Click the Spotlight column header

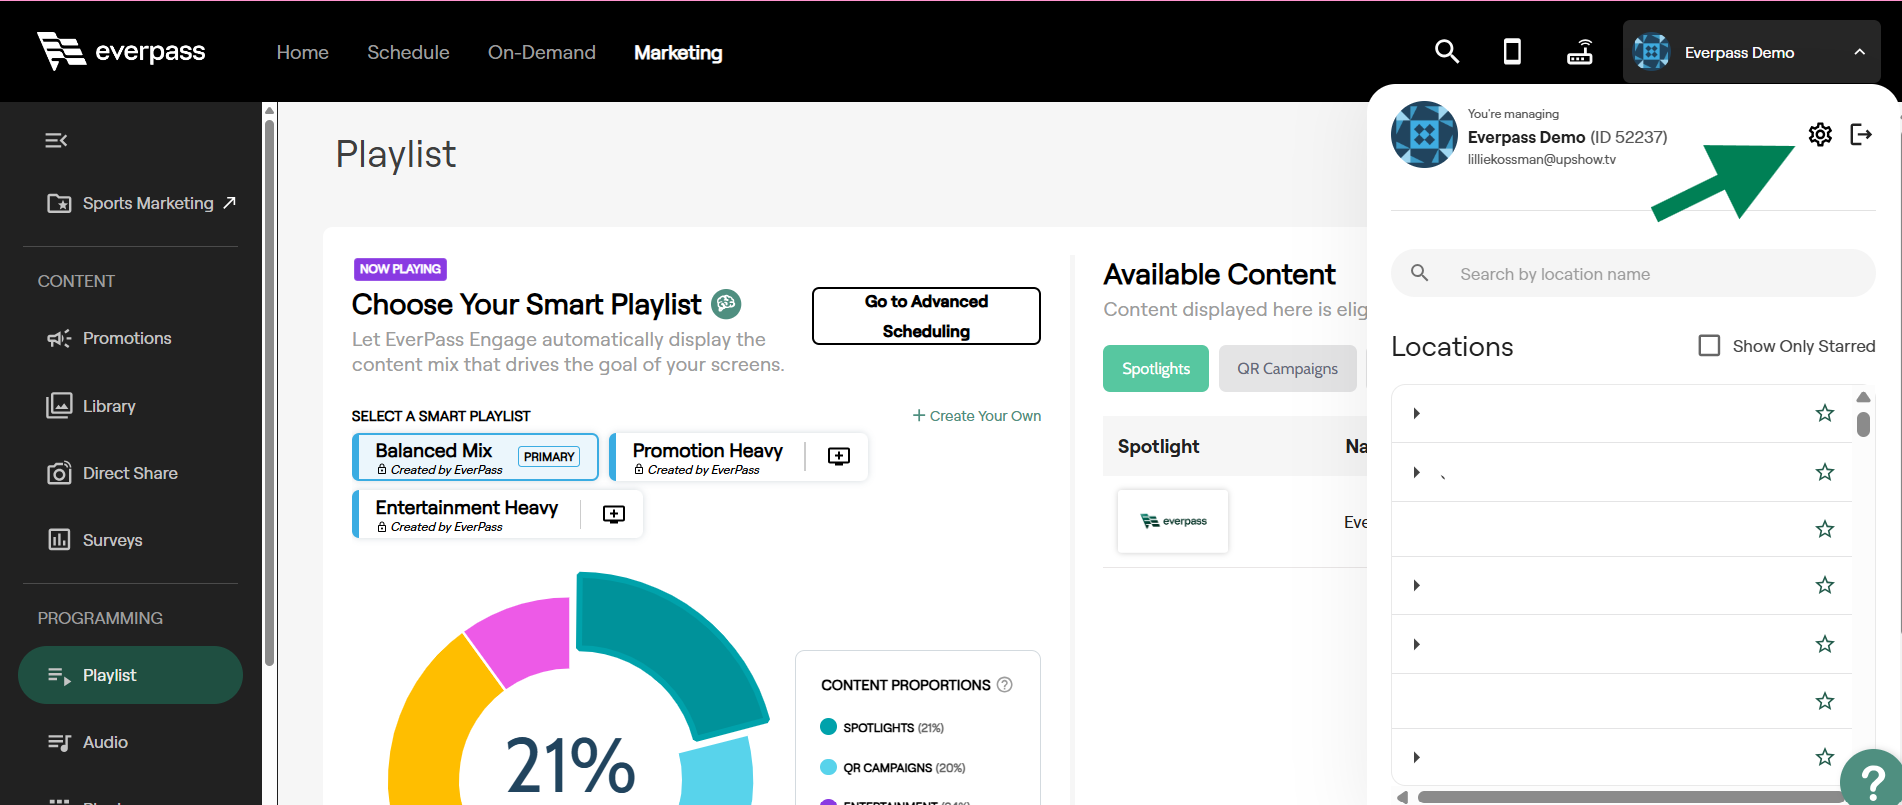pos(1158,446)
